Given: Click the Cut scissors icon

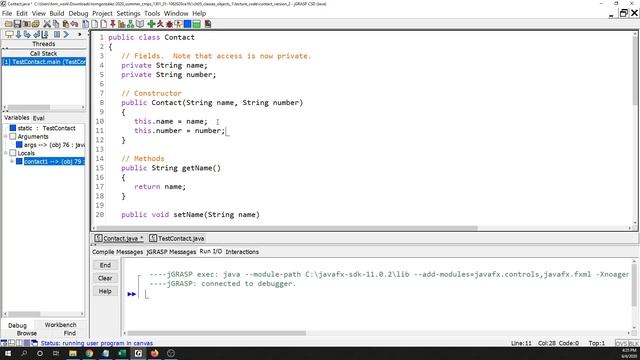Looking at the screenshot, I should [47, 24].
